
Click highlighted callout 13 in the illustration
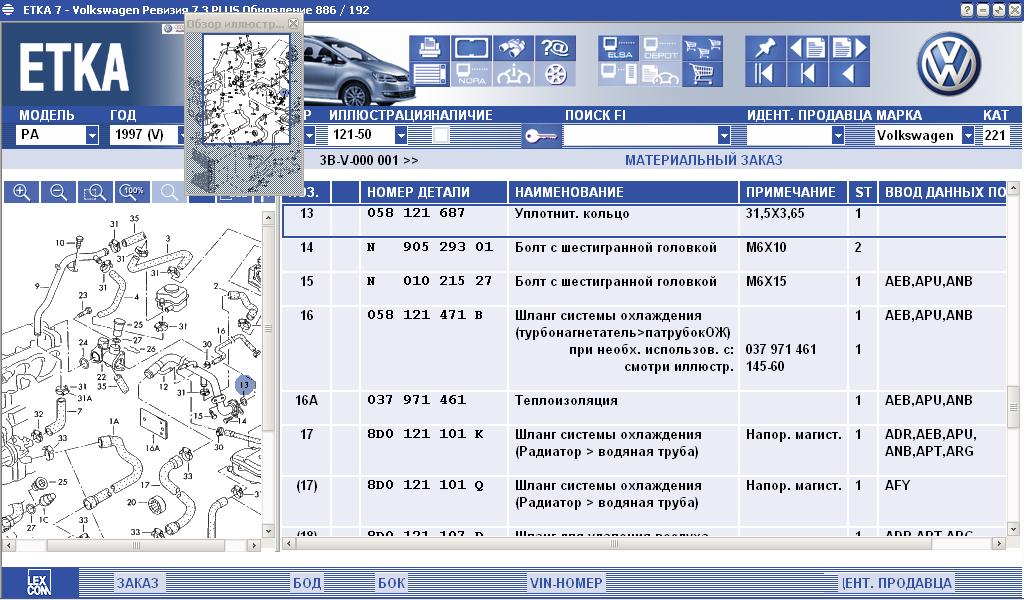click(244, 385)
